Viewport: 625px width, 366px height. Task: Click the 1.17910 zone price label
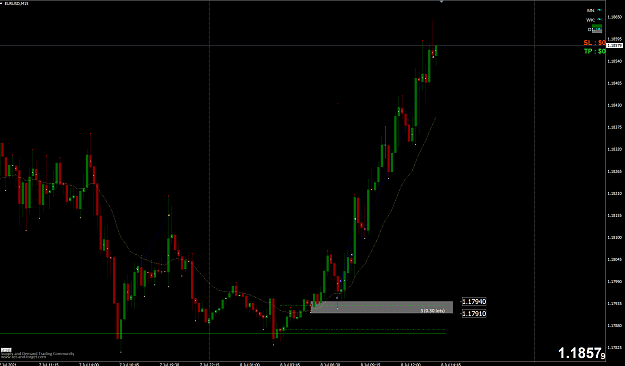tap(474, 314)
